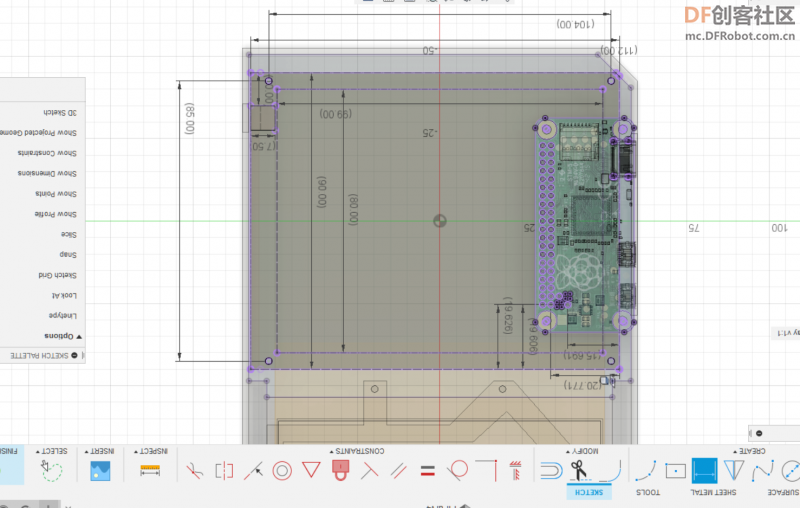Select the fit point Spline tool
800x508 pixels.
tap(763, 470)
